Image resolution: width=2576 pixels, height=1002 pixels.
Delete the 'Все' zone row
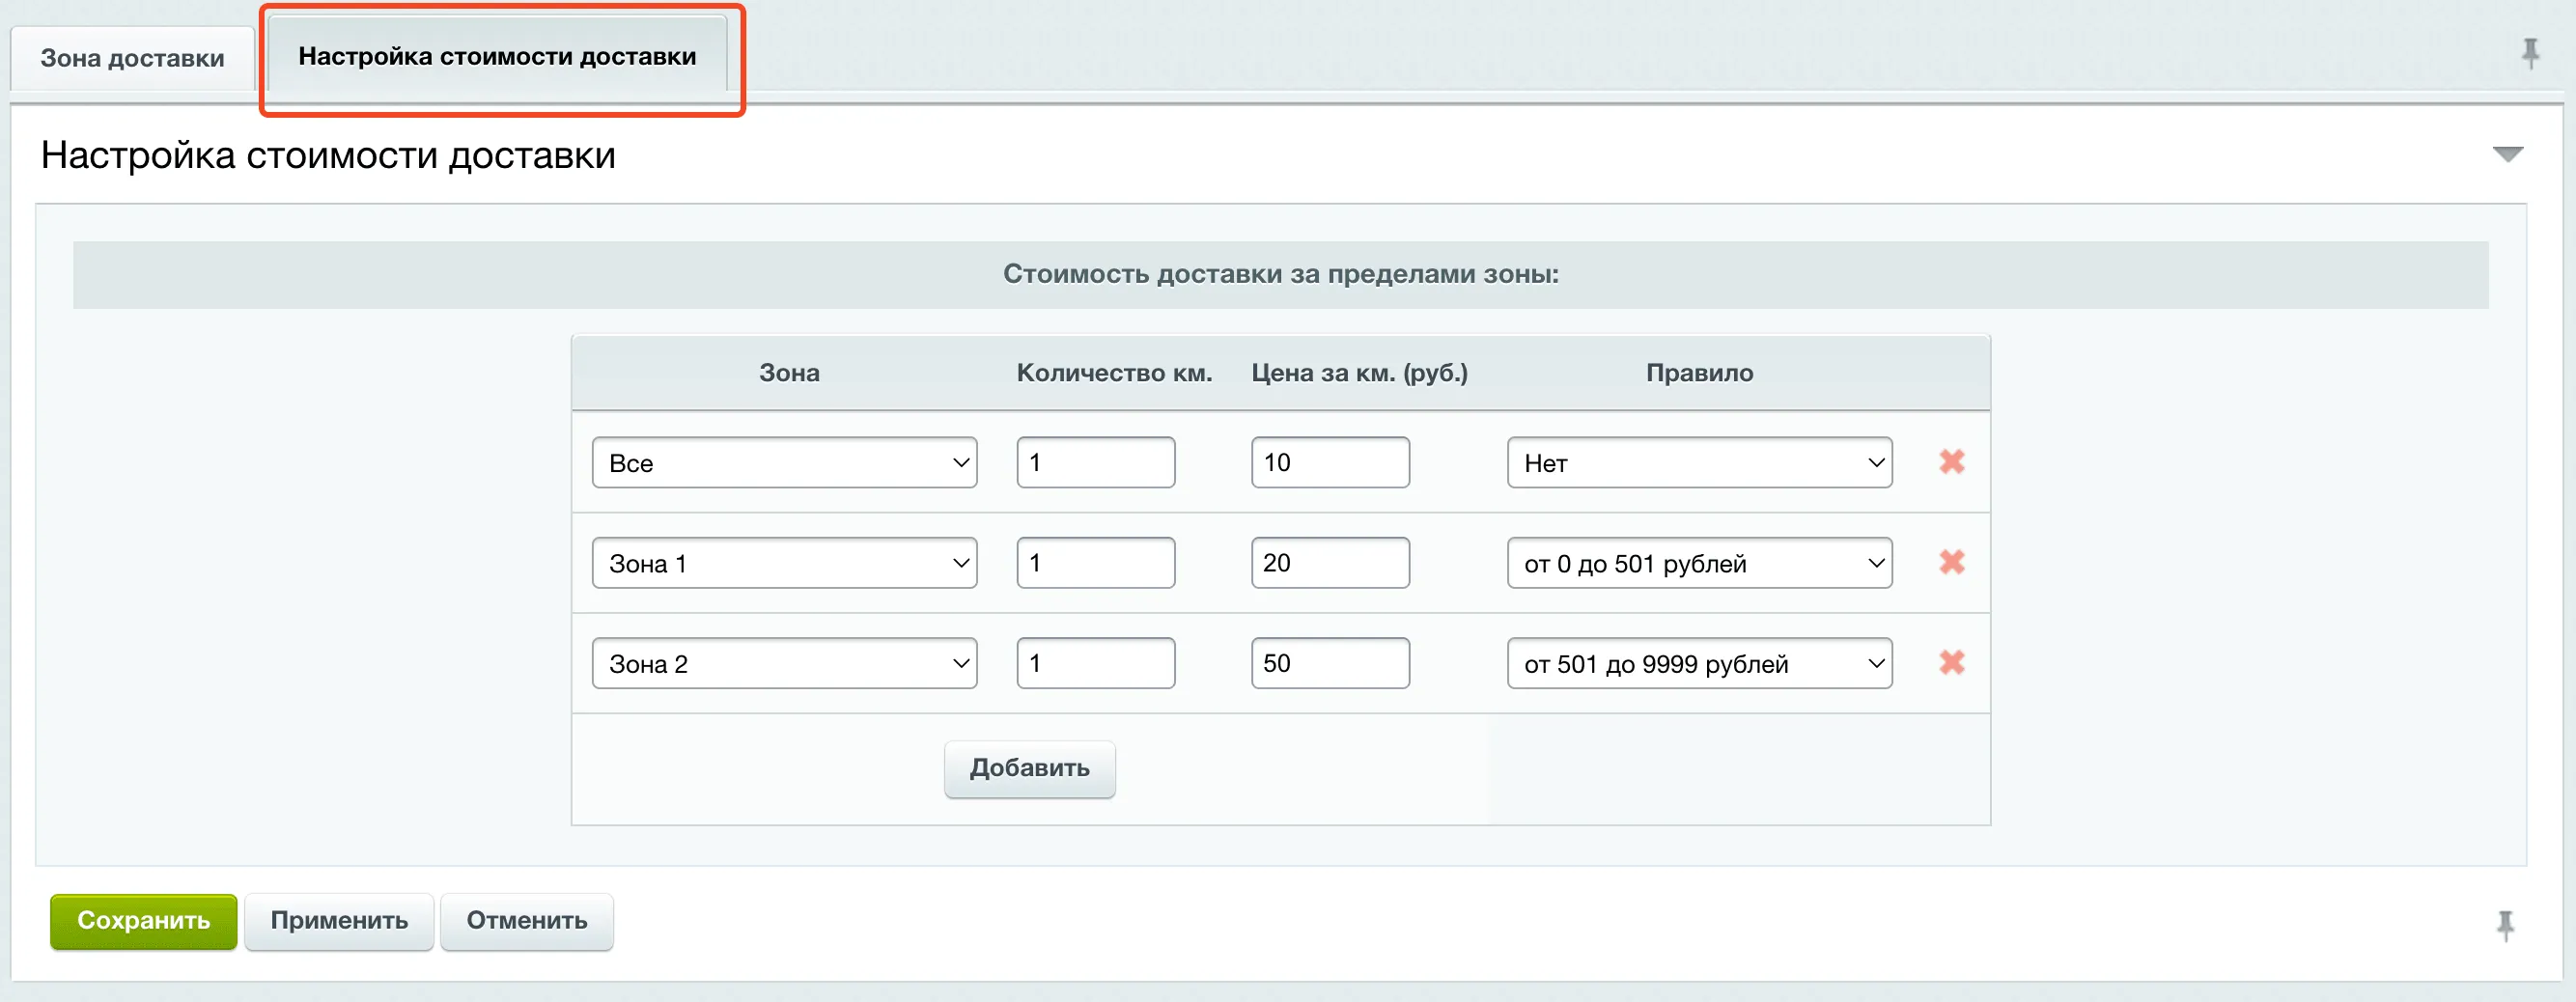tap(1951, 462)
